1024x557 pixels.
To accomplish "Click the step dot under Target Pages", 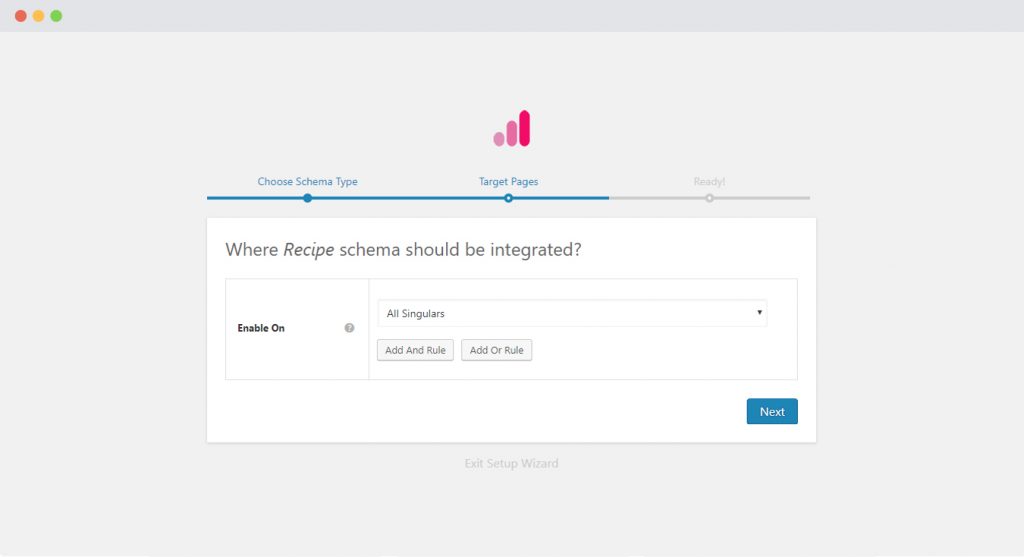I will pyautogui.click(x=508, y=198).
